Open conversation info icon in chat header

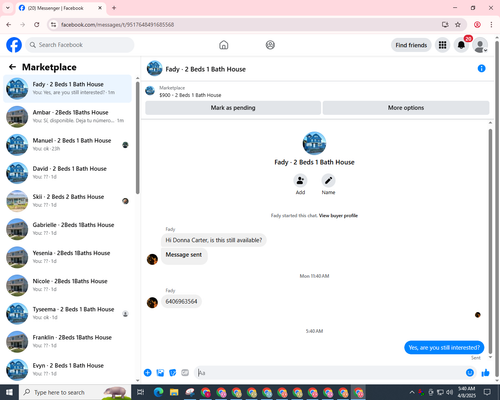[481, 68]
